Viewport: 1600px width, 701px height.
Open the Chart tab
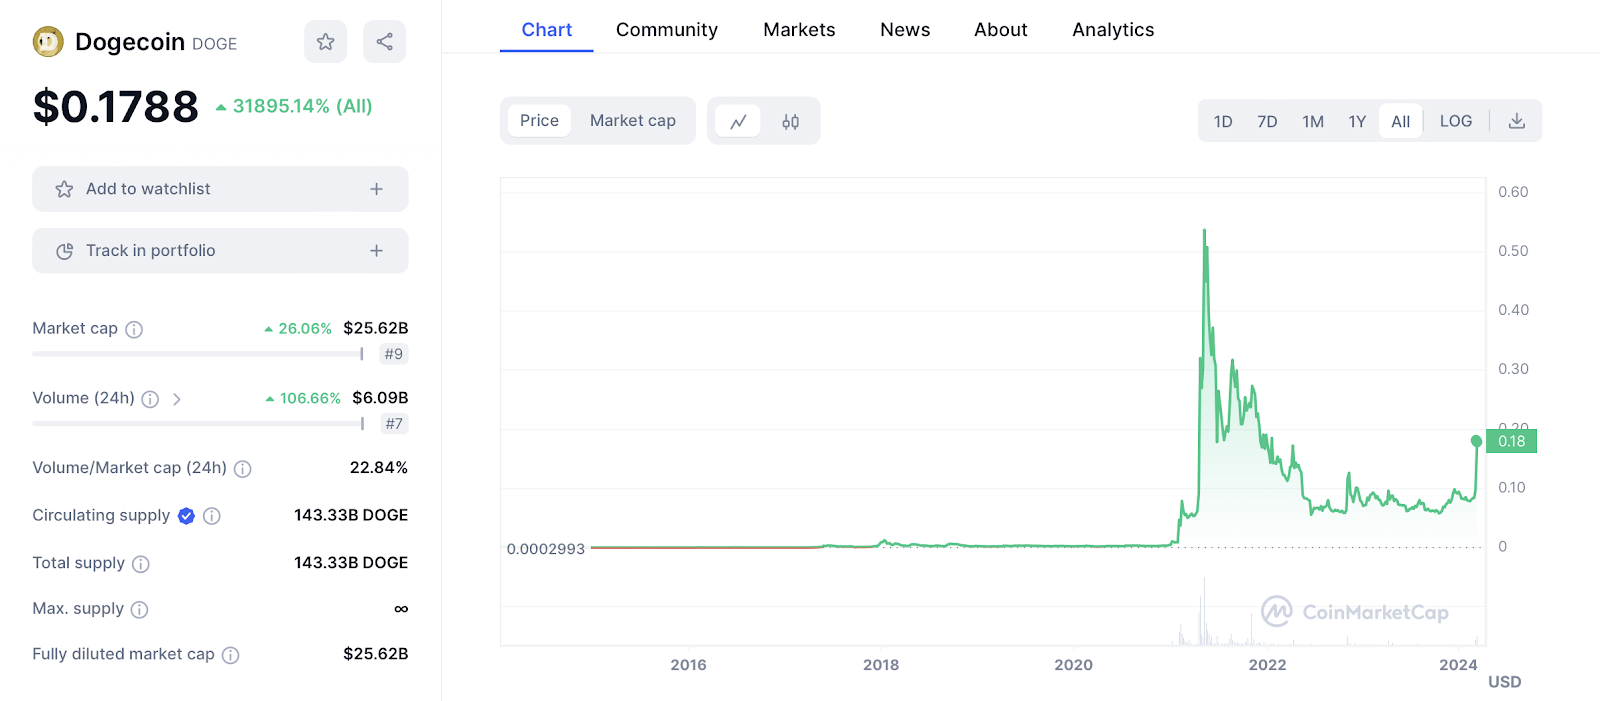point(547,30)
